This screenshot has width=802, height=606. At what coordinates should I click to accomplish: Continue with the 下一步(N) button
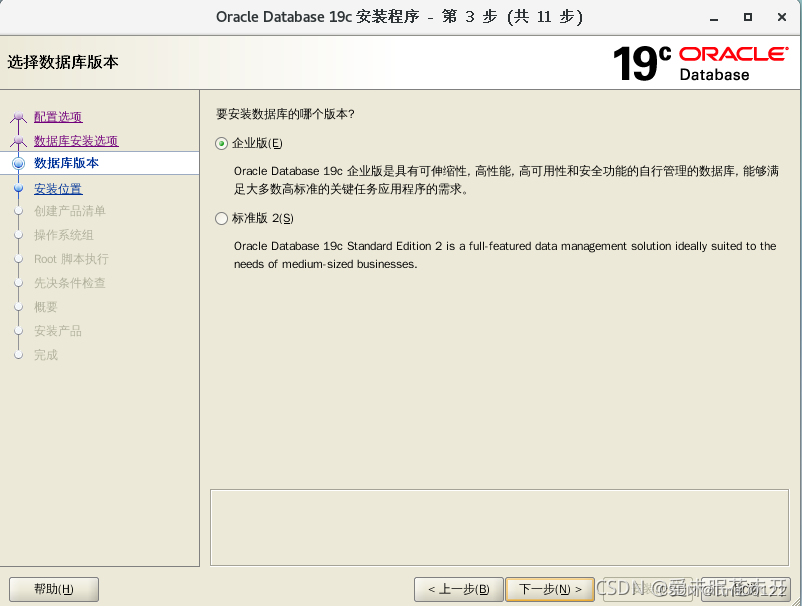(550, 590)
